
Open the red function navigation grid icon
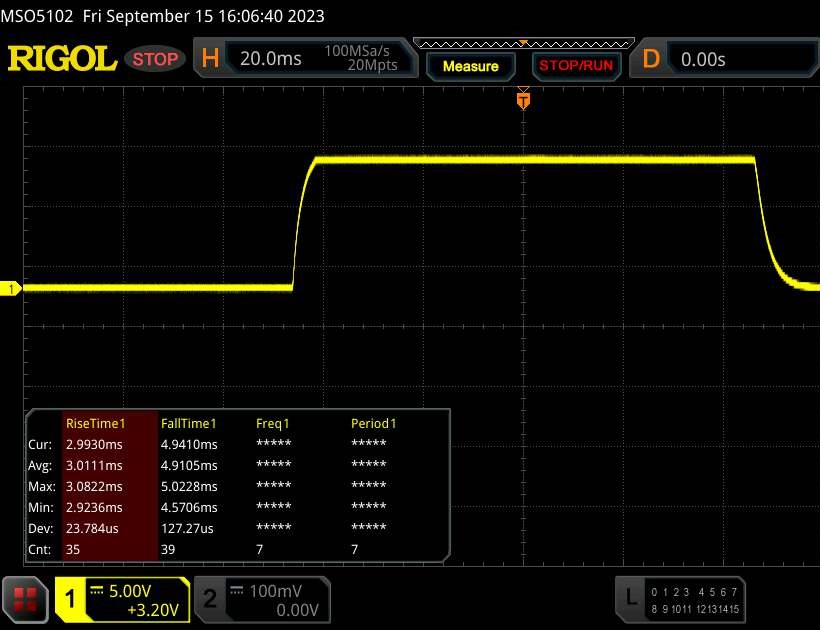(x=25, y=600)
